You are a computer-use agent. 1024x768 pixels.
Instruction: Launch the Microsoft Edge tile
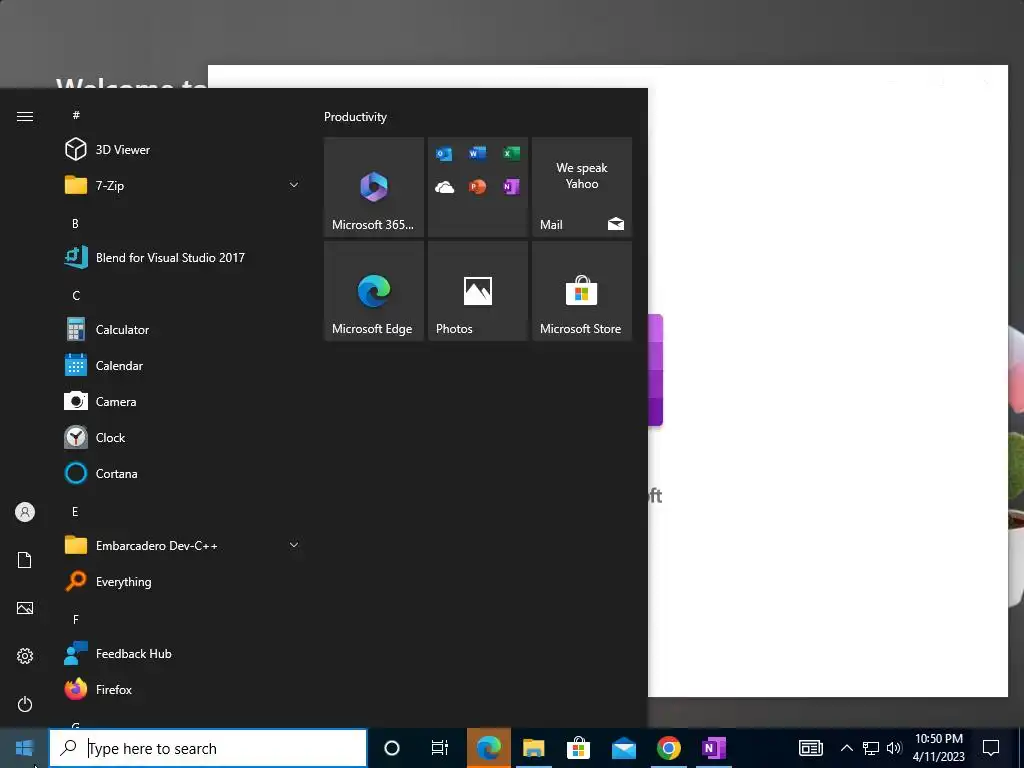[374, 291]
